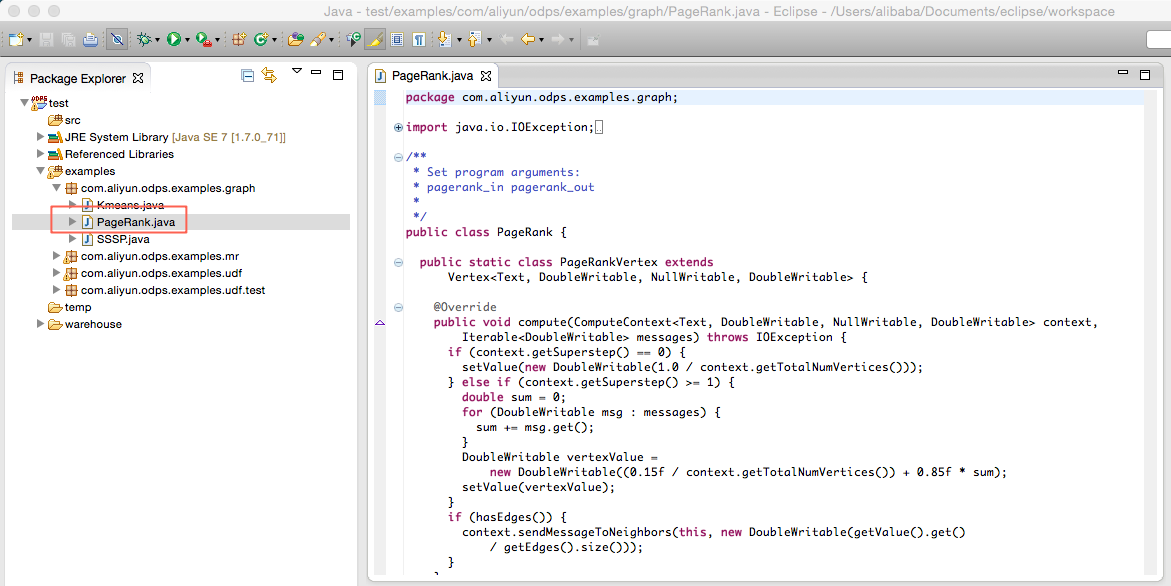Viewport: 1171px width, 586px height.
Task: Toggle Mark Occurrences highlighter
Action: click(375, 40)
